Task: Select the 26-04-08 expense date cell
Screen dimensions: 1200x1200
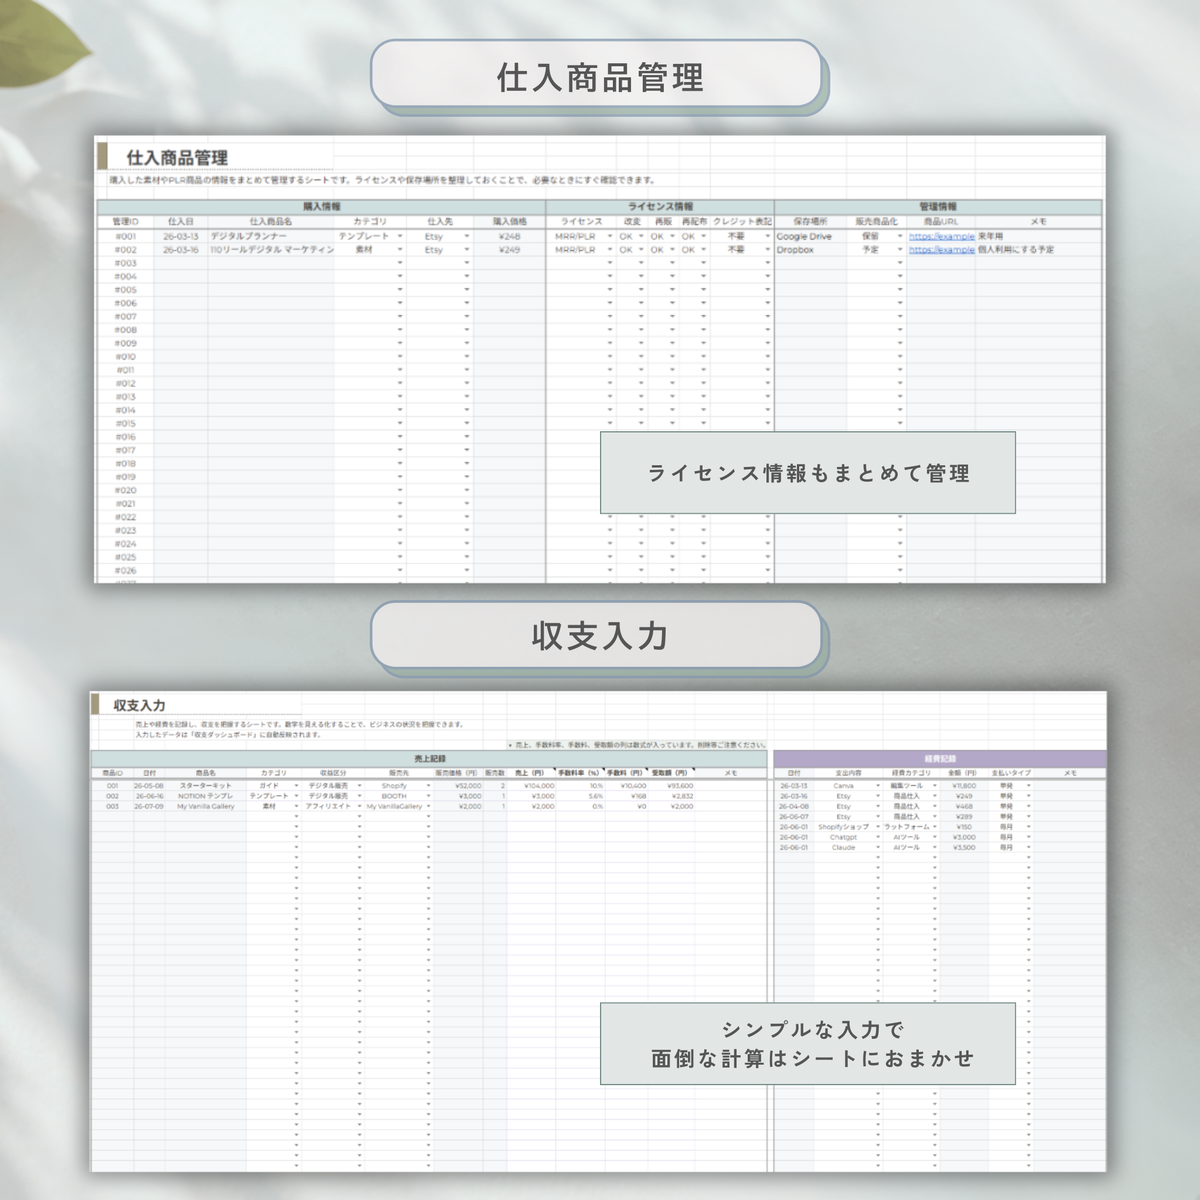Action: coord(794,806)
